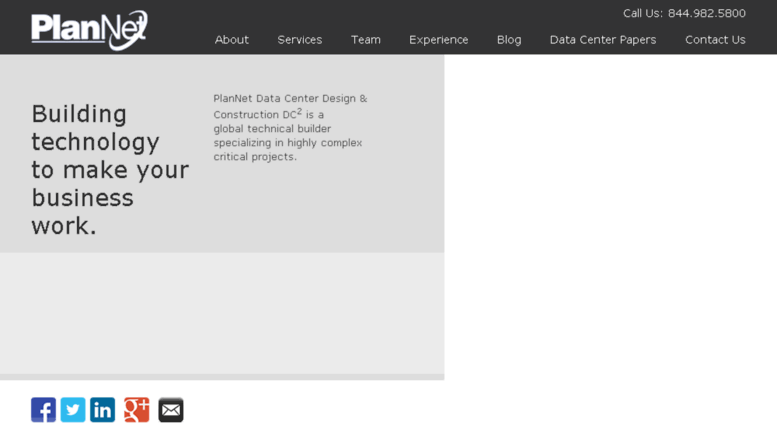Visit the Blog page
777x423 pixels.
(509, 40)
